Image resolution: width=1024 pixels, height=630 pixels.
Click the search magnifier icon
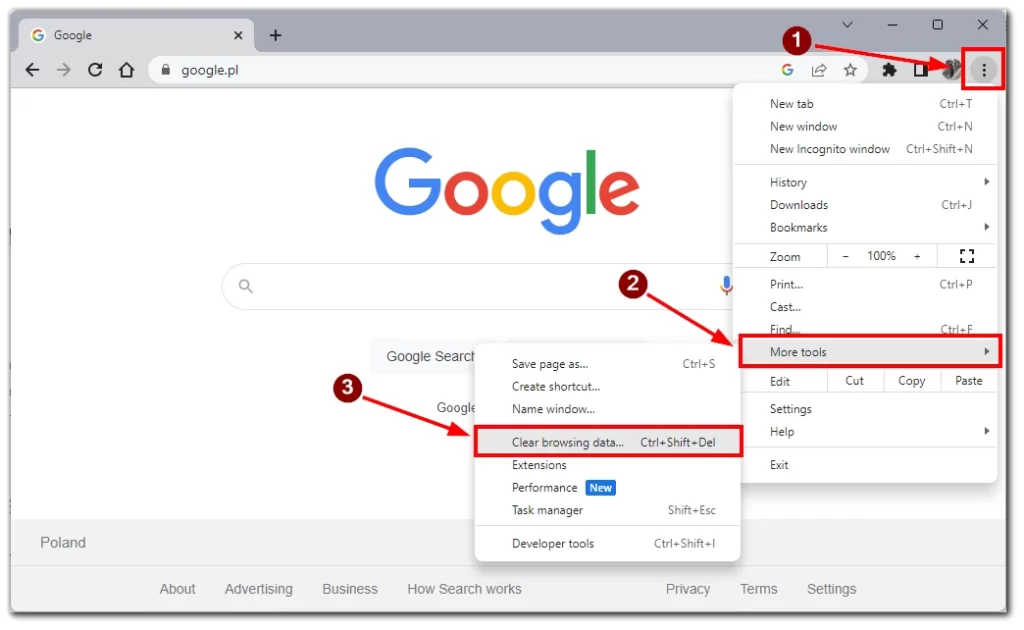[246, 286]
